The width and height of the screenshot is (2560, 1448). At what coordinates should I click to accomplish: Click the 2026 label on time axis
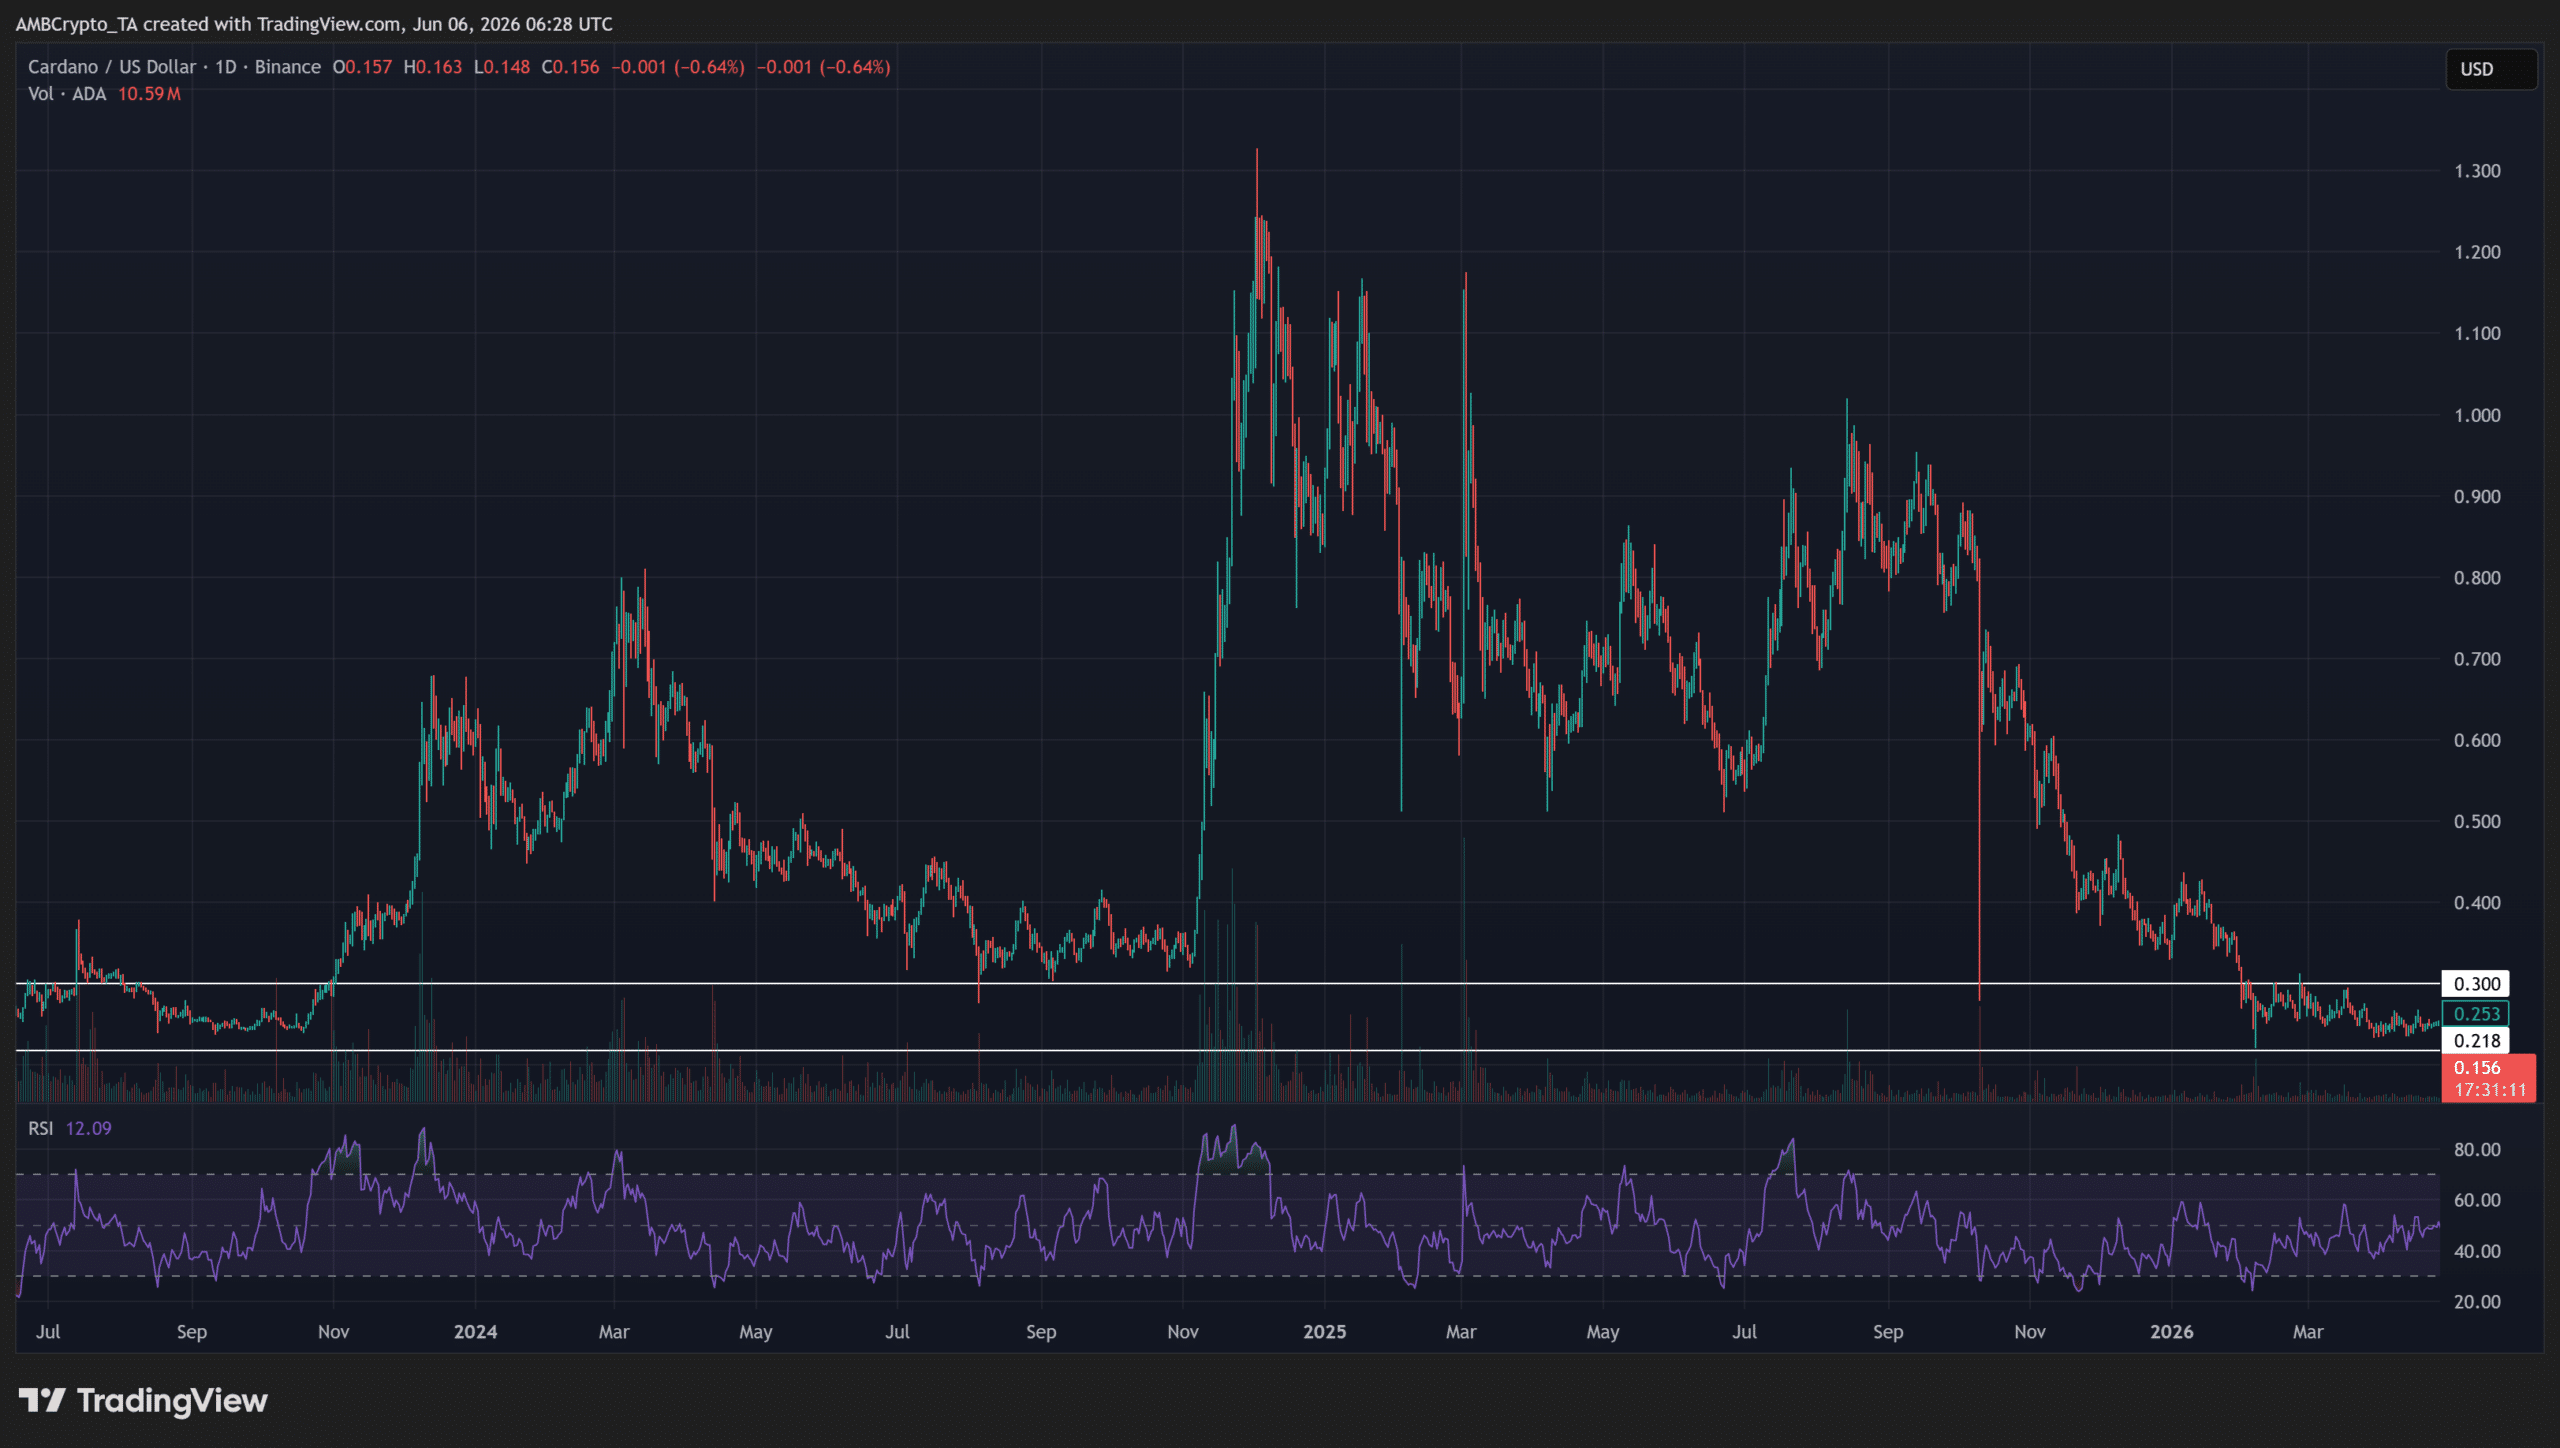coord(2172,1332)
